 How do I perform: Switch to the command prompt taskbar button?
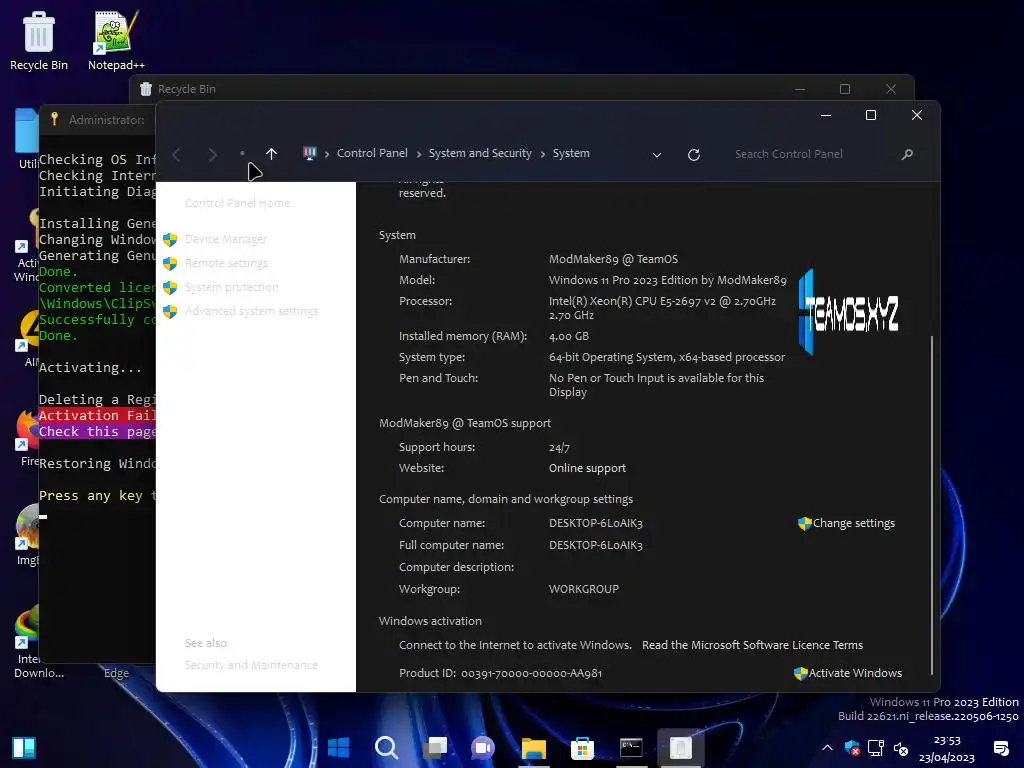[631, 748]
